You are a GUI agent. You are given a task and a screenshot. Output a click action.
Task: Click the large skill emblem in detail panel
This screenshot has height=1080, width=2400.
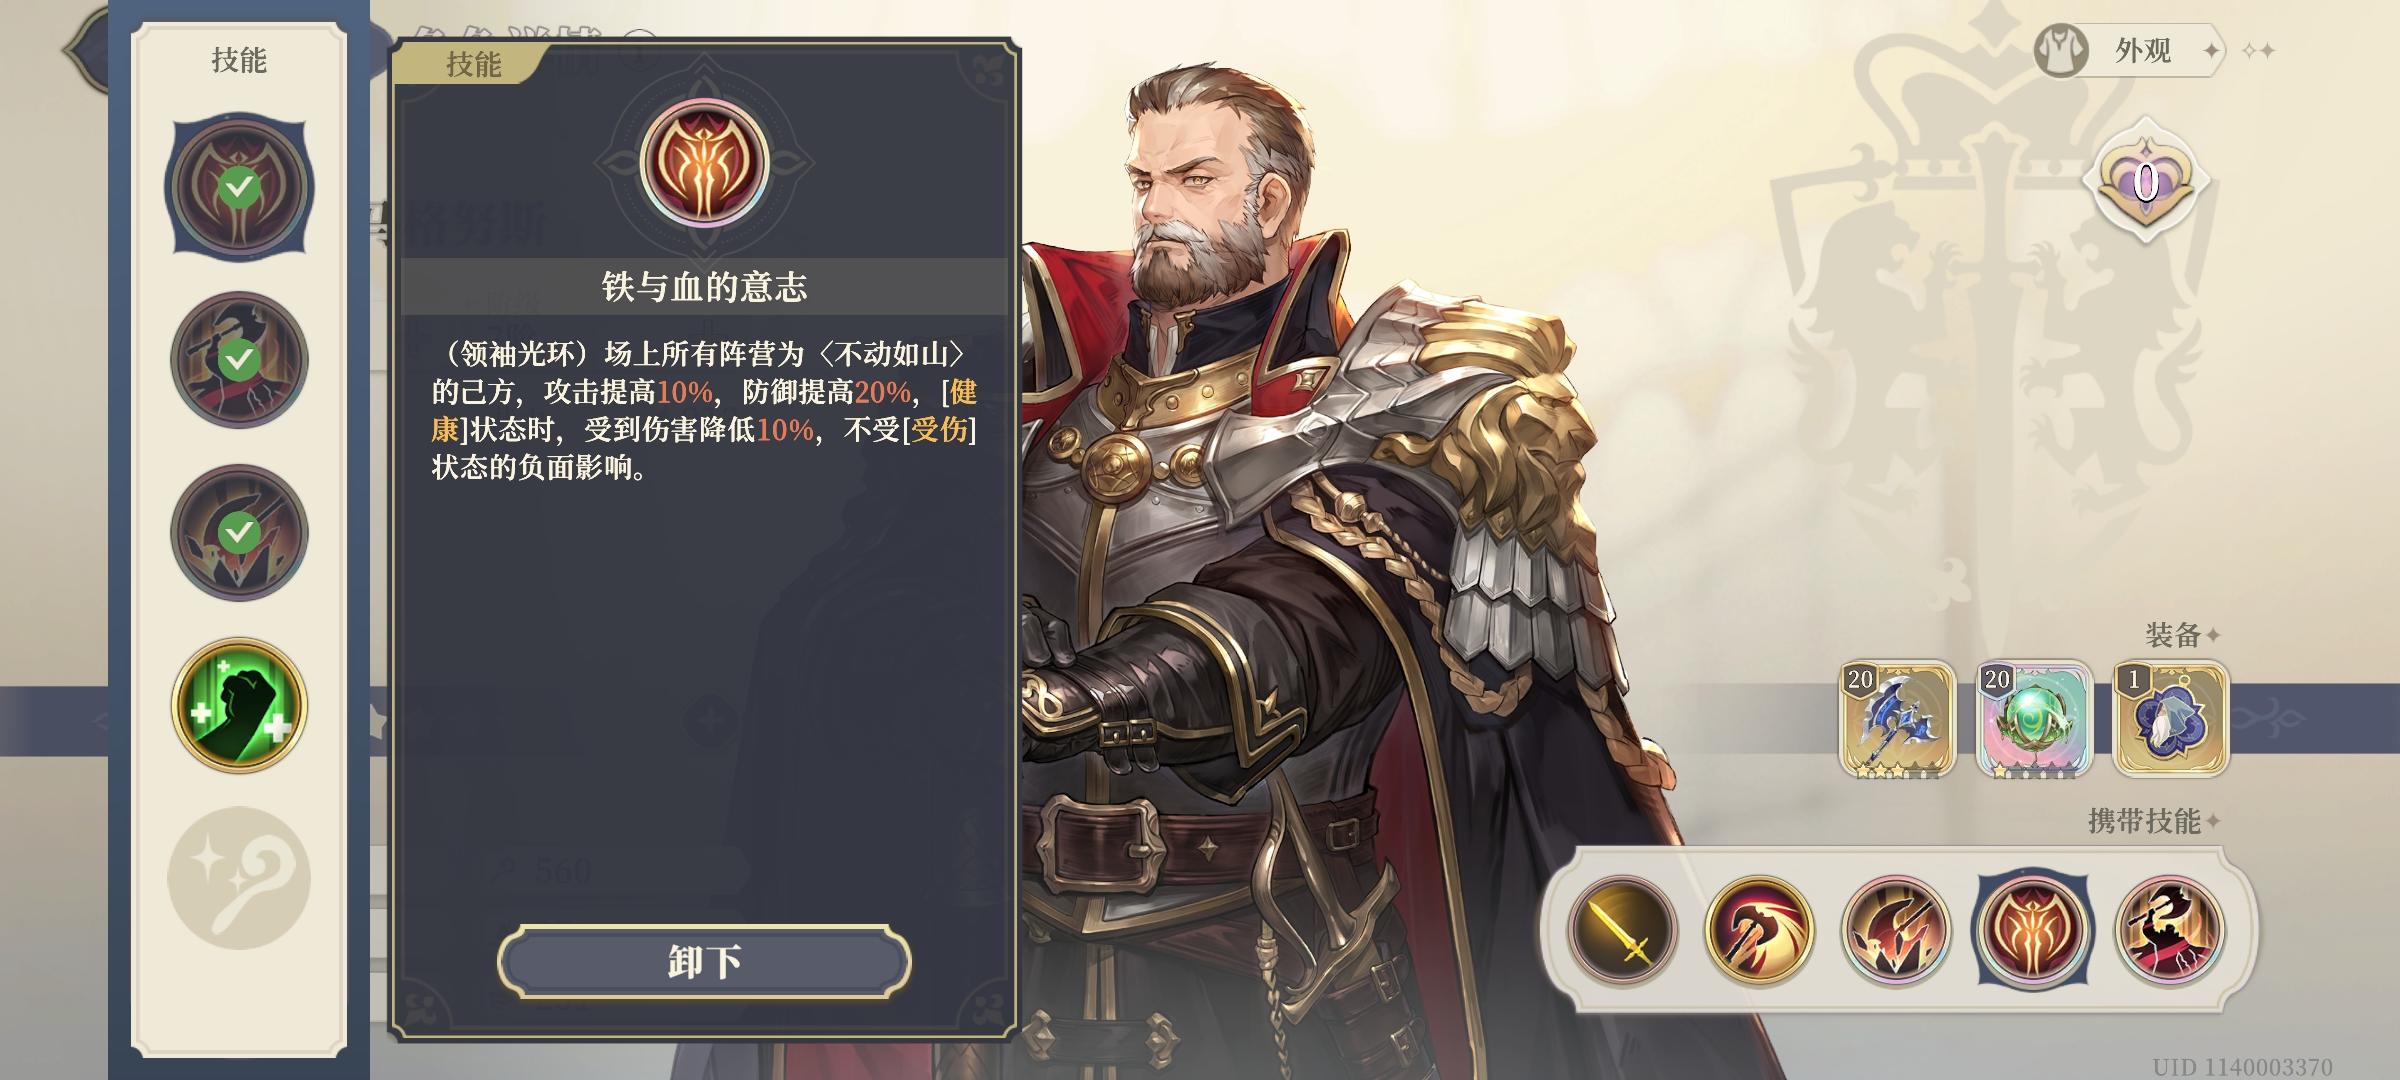pyautogui.click(x=704, y=162)
